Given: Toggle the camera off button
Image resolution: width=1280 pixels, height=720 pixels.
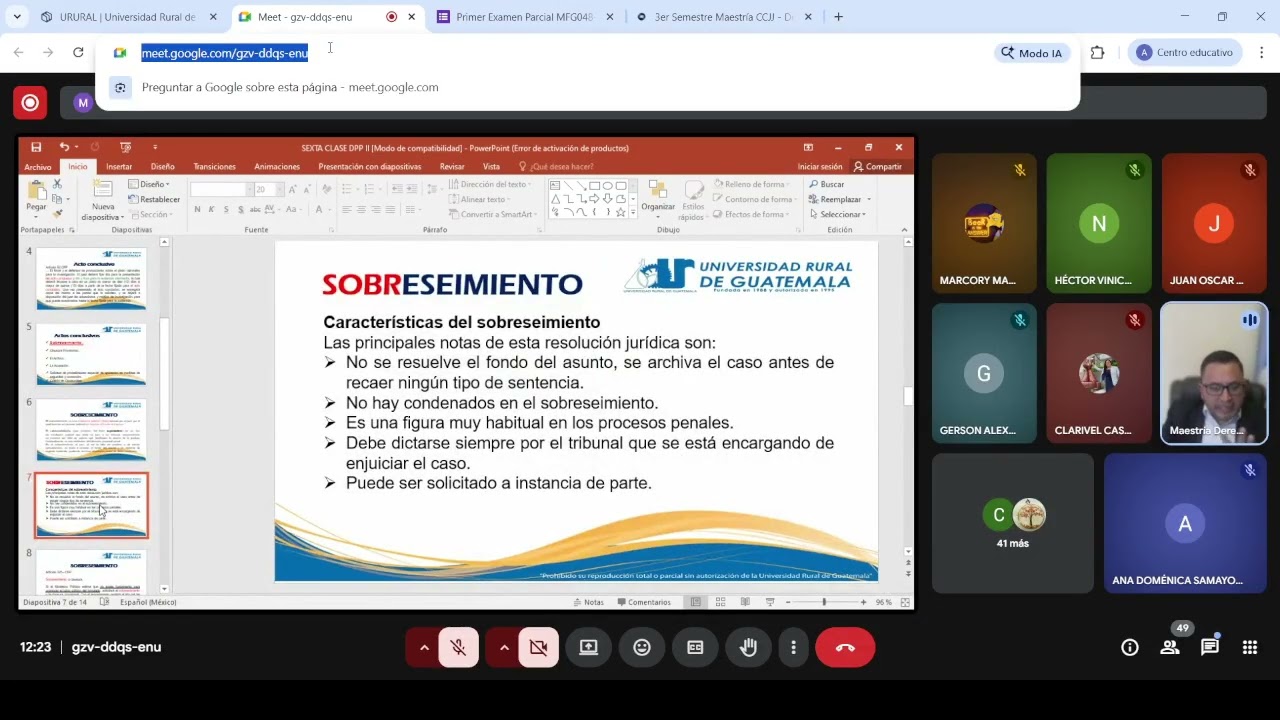Looking at the screenshot, I should [x=538, y=647].
